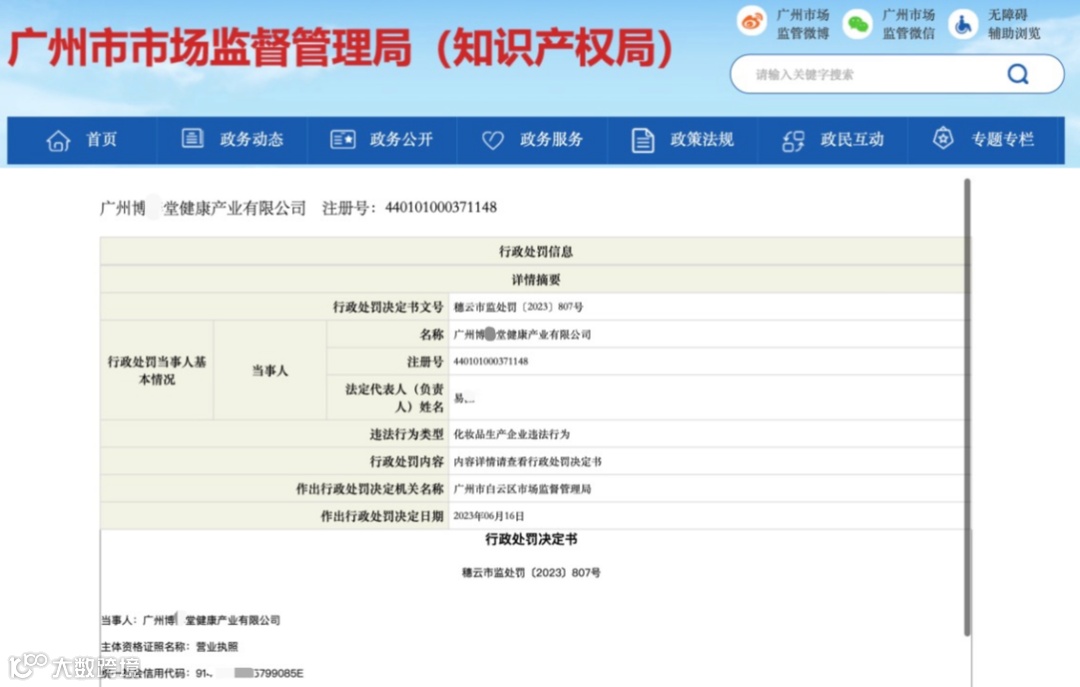Click the home icon beside 首页

[59, 141]
